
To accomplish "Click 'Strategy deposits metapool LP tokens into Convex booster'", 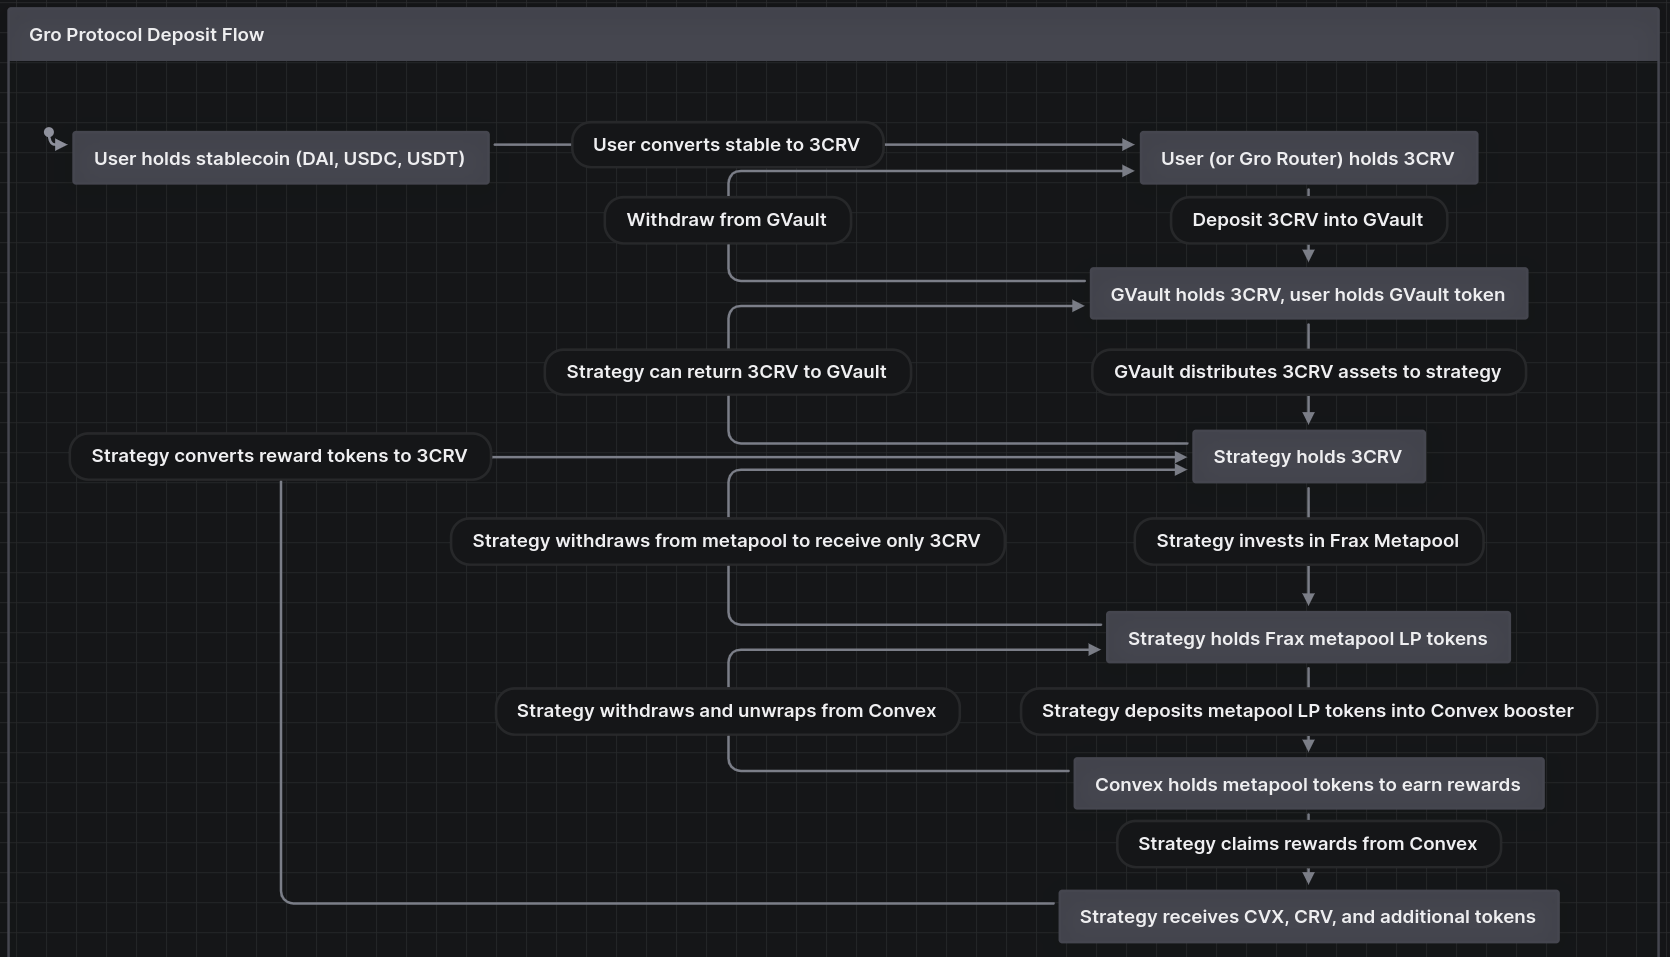I will click(1308, 711).
